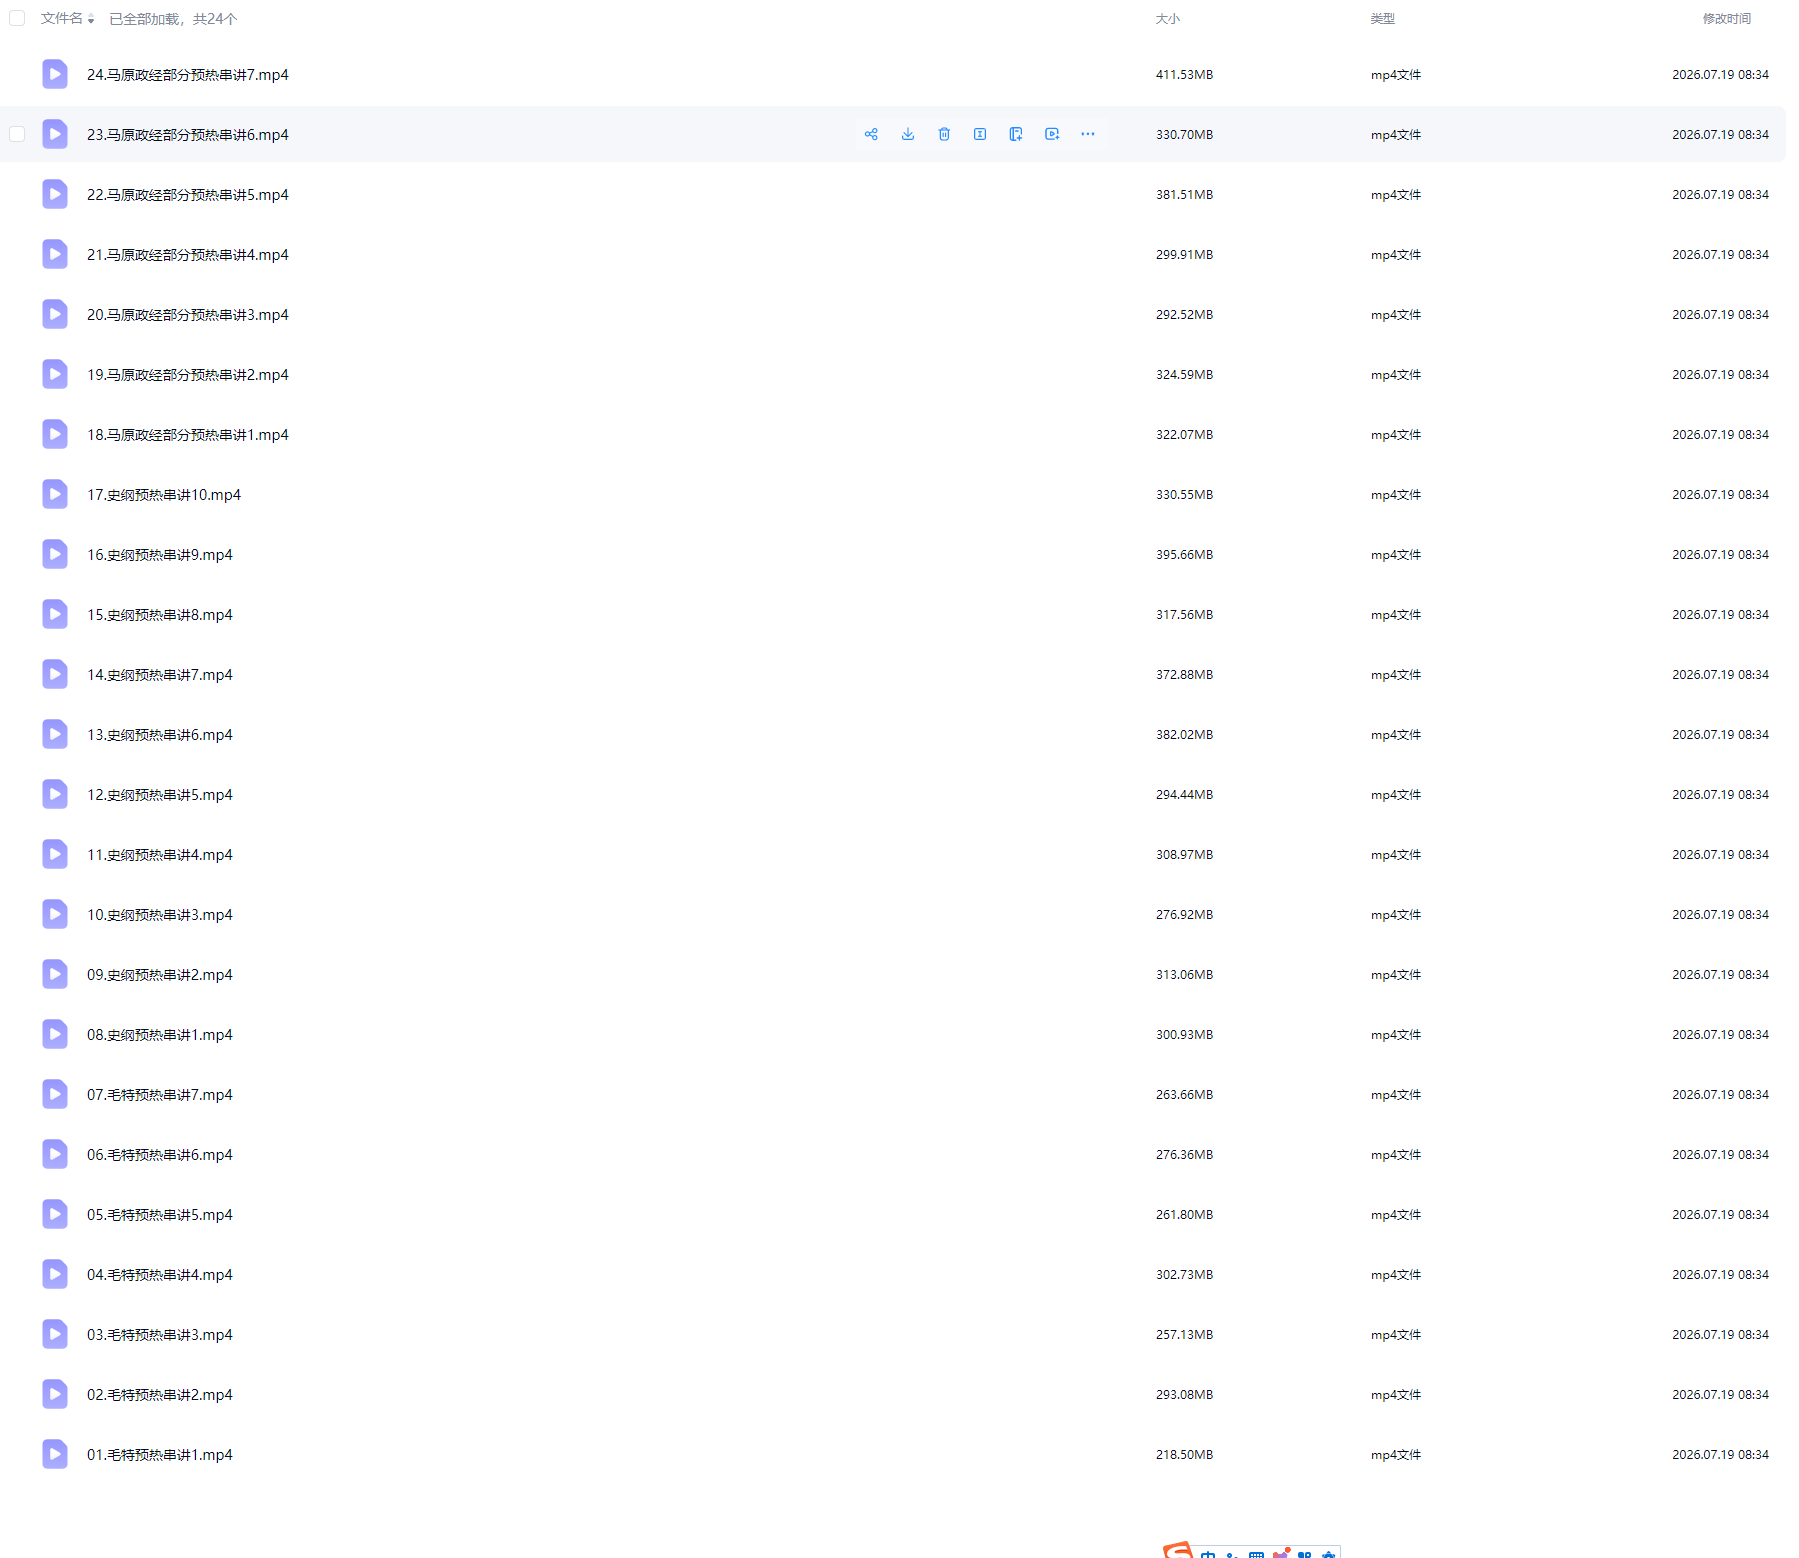Click video icon of 06.毛特预热串讲6.mp4
1799x1558 pixels.
55,1154
